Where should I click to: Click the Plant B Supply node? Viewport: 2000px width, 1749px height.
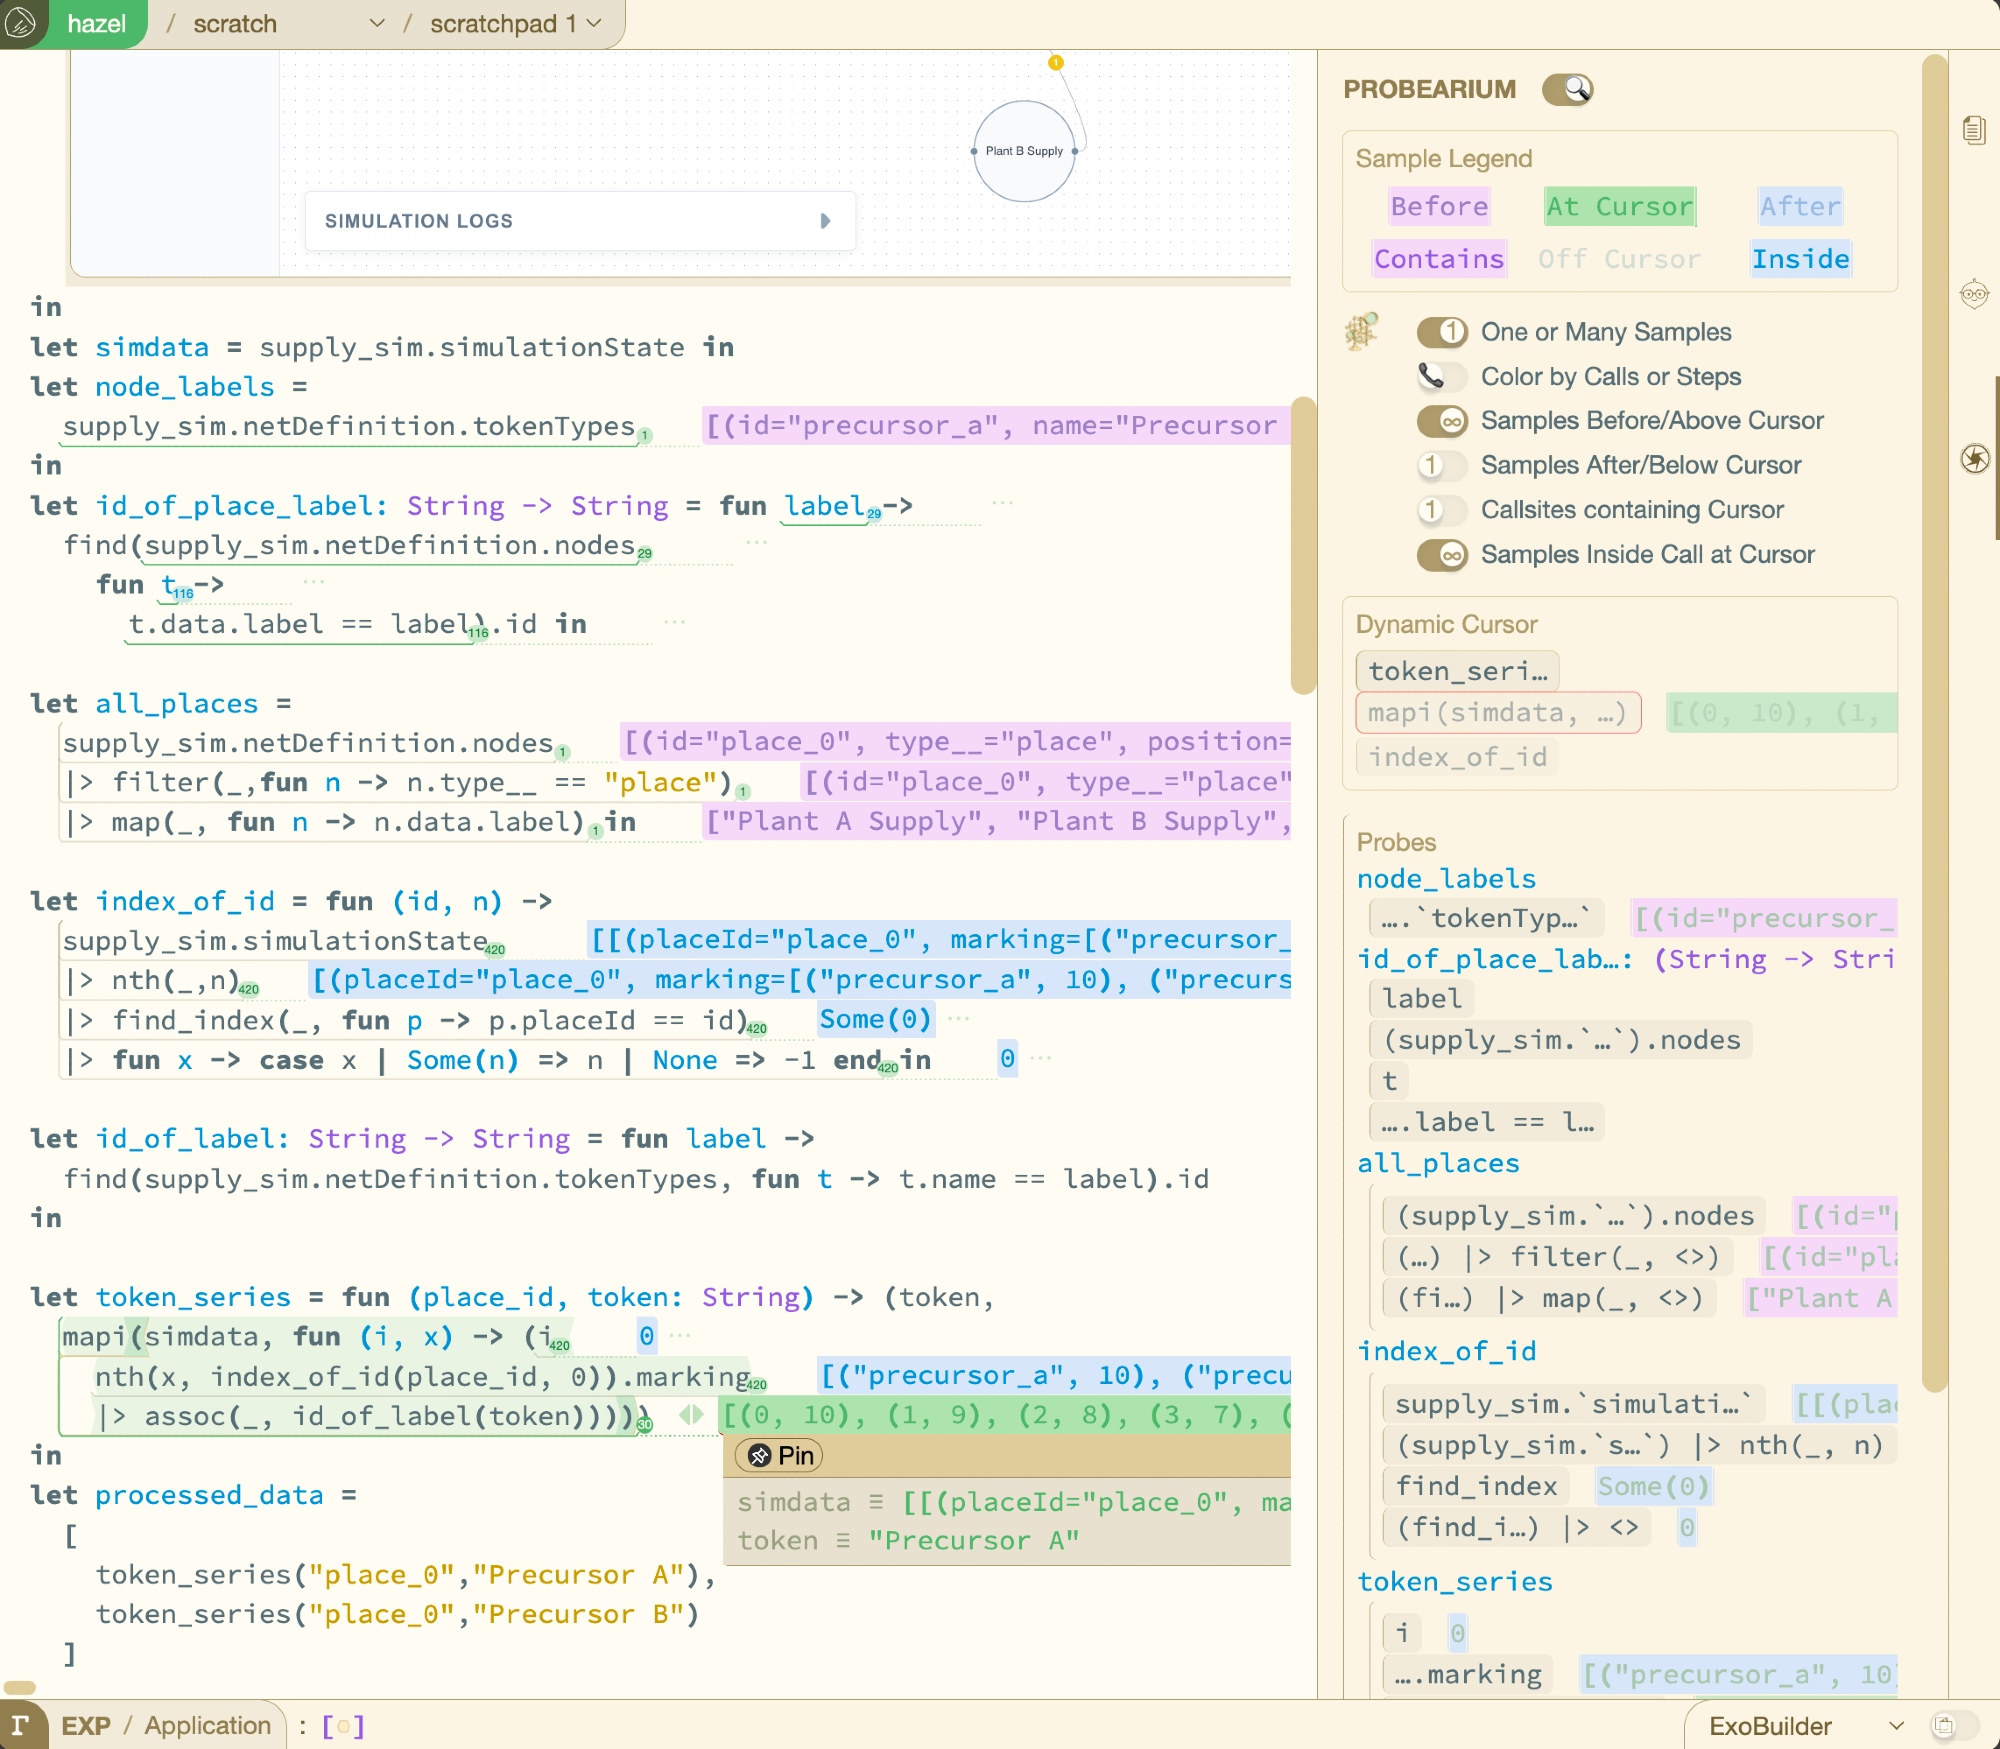coord(1024,151)
